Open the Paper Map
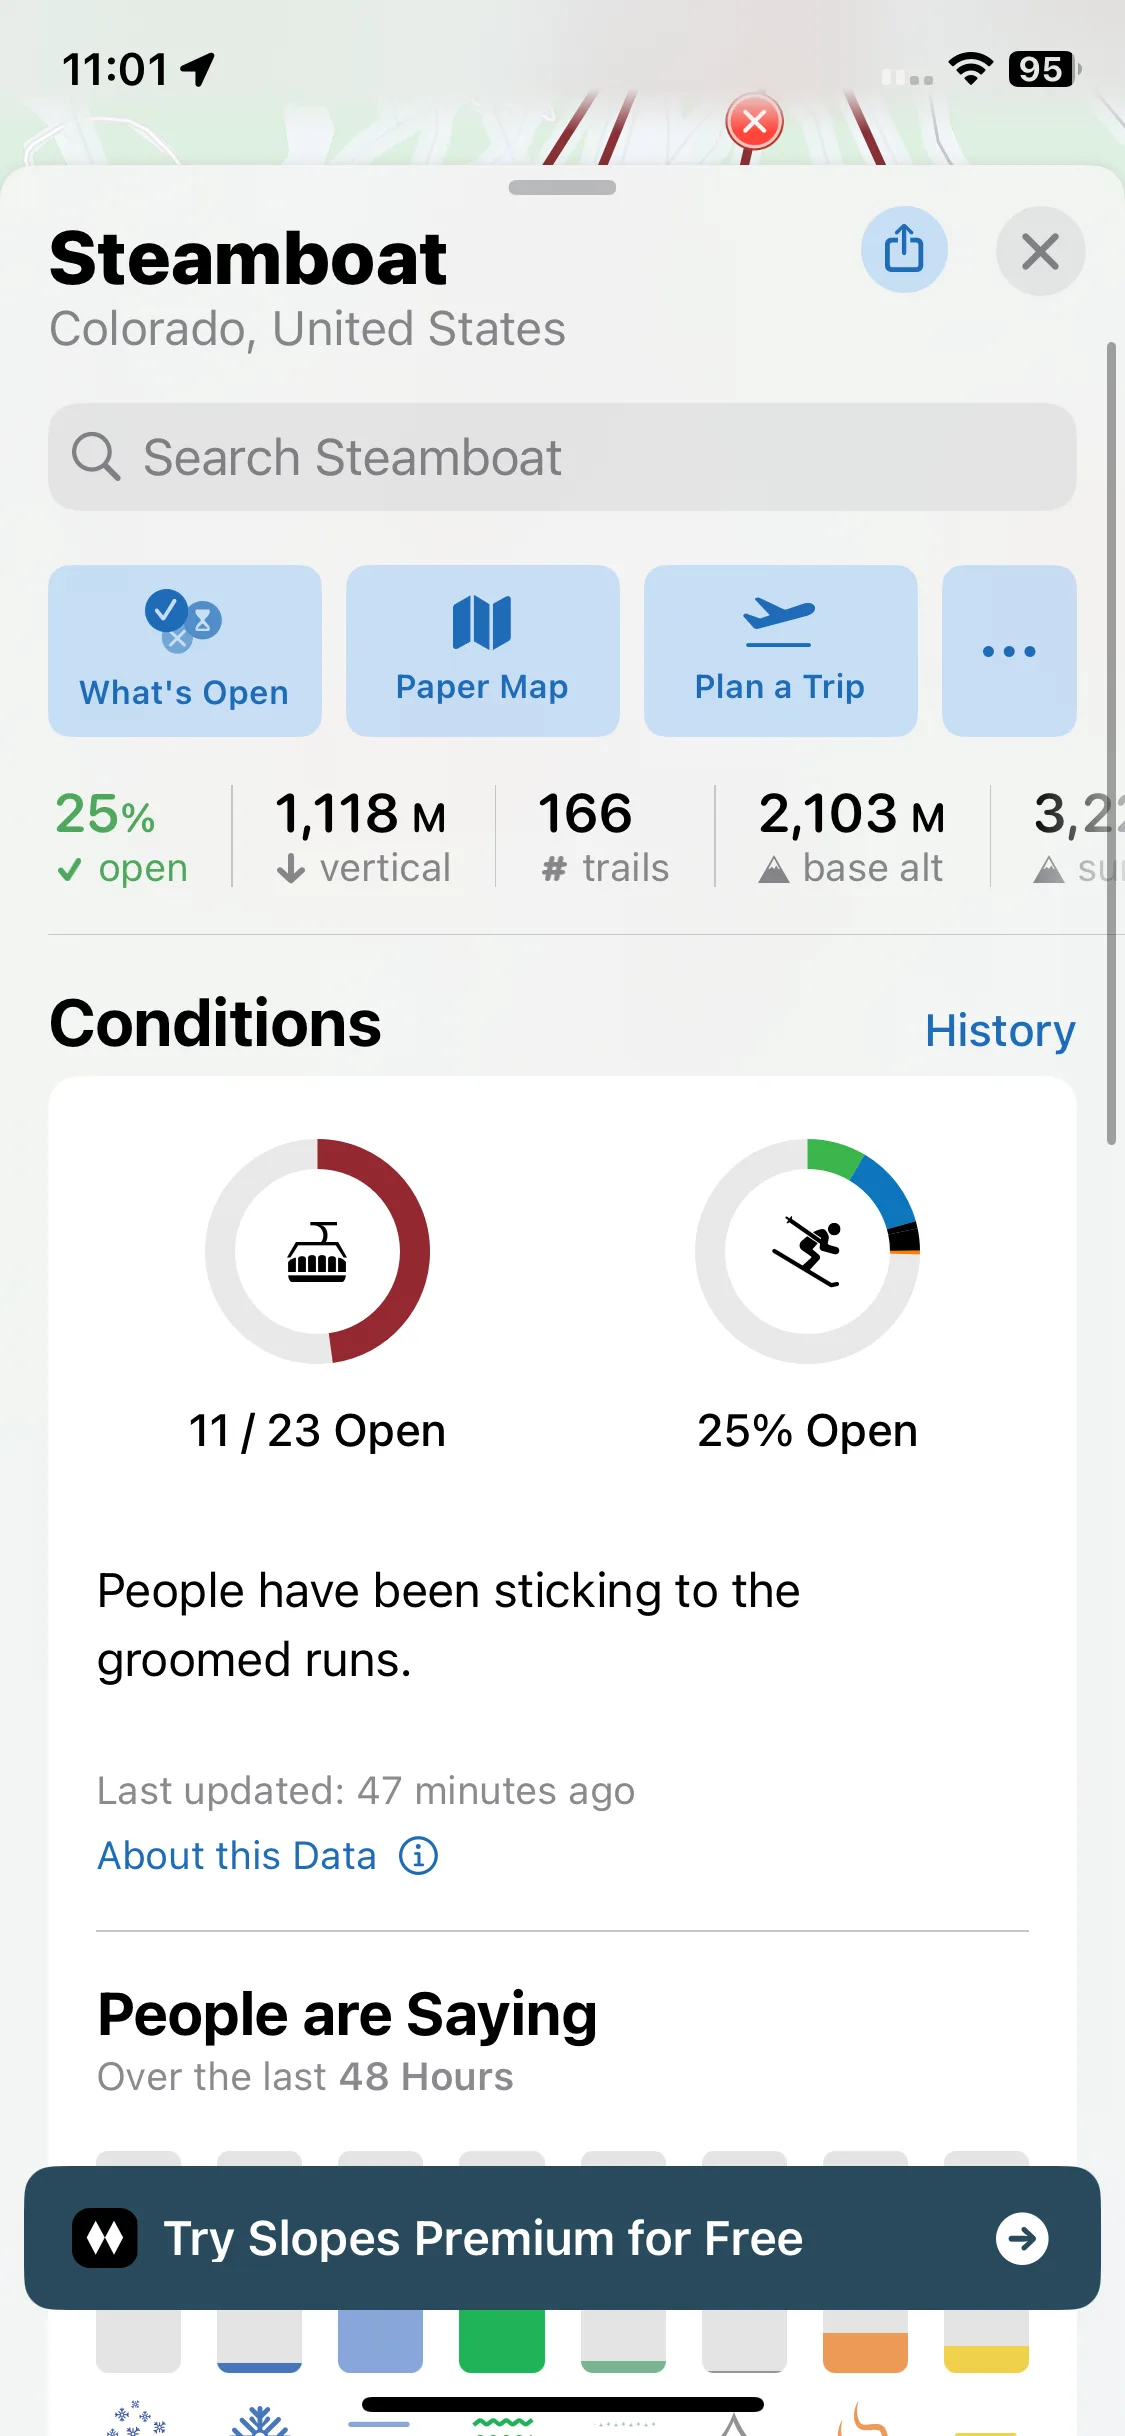 tap(482, 651)
